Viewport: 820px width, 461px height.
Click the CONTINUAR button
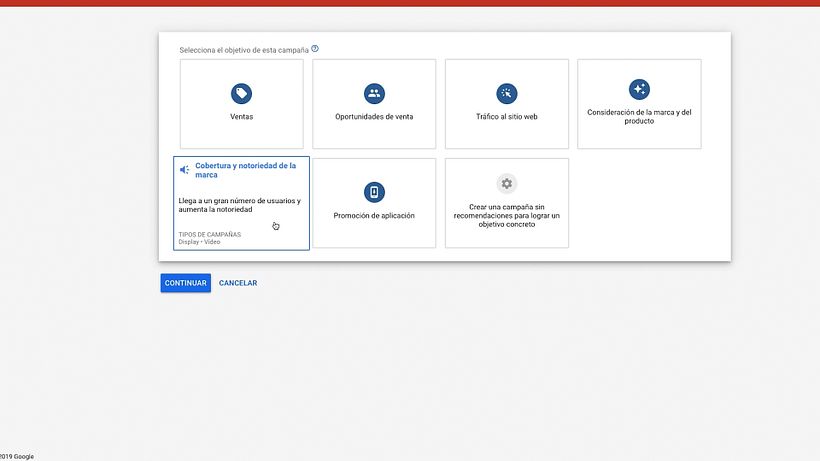[x=186, y=283]
